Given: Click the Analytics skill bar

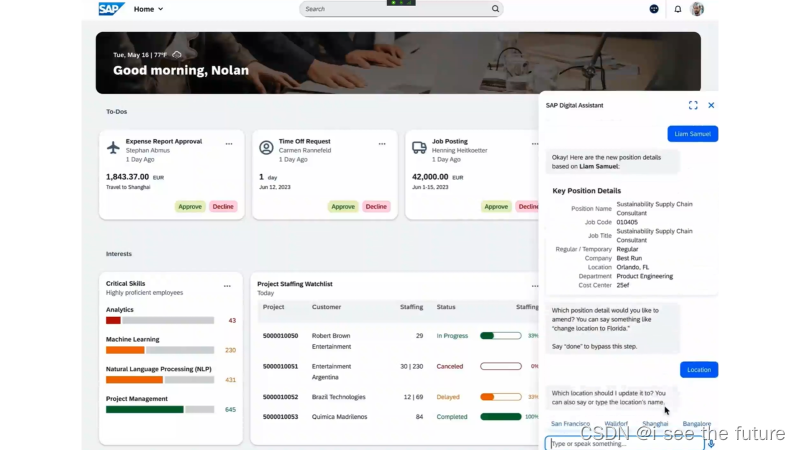Looking at the screenshot, I should 160,320.
